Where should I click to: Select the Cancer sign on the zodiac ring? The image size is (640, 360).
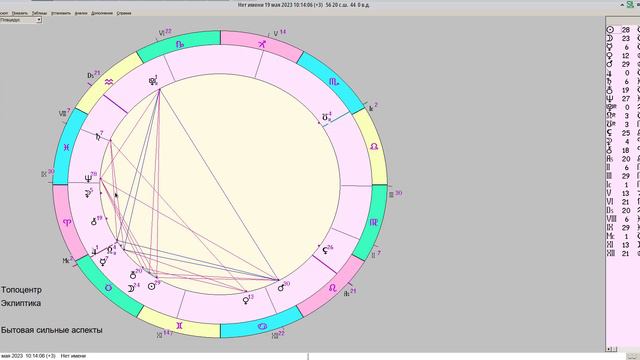[x=262, y=326]
